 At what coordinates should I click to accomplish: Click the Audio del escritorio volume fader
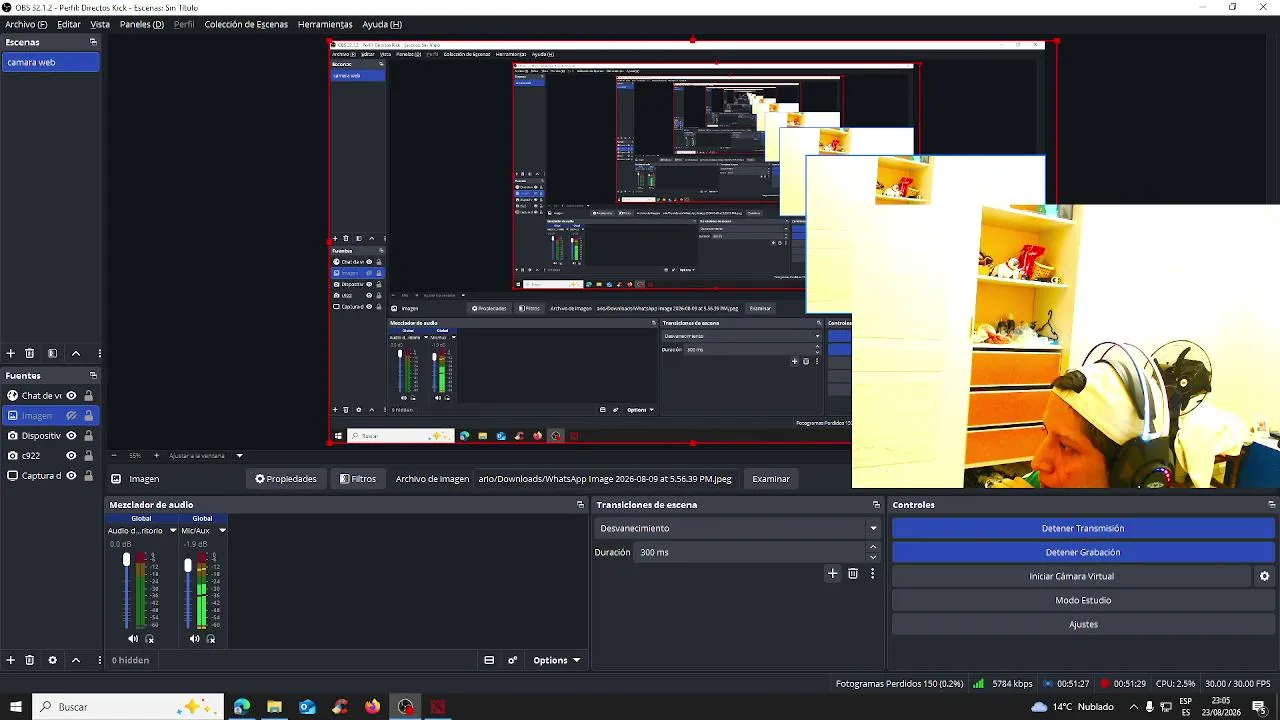tap(126, 560)
